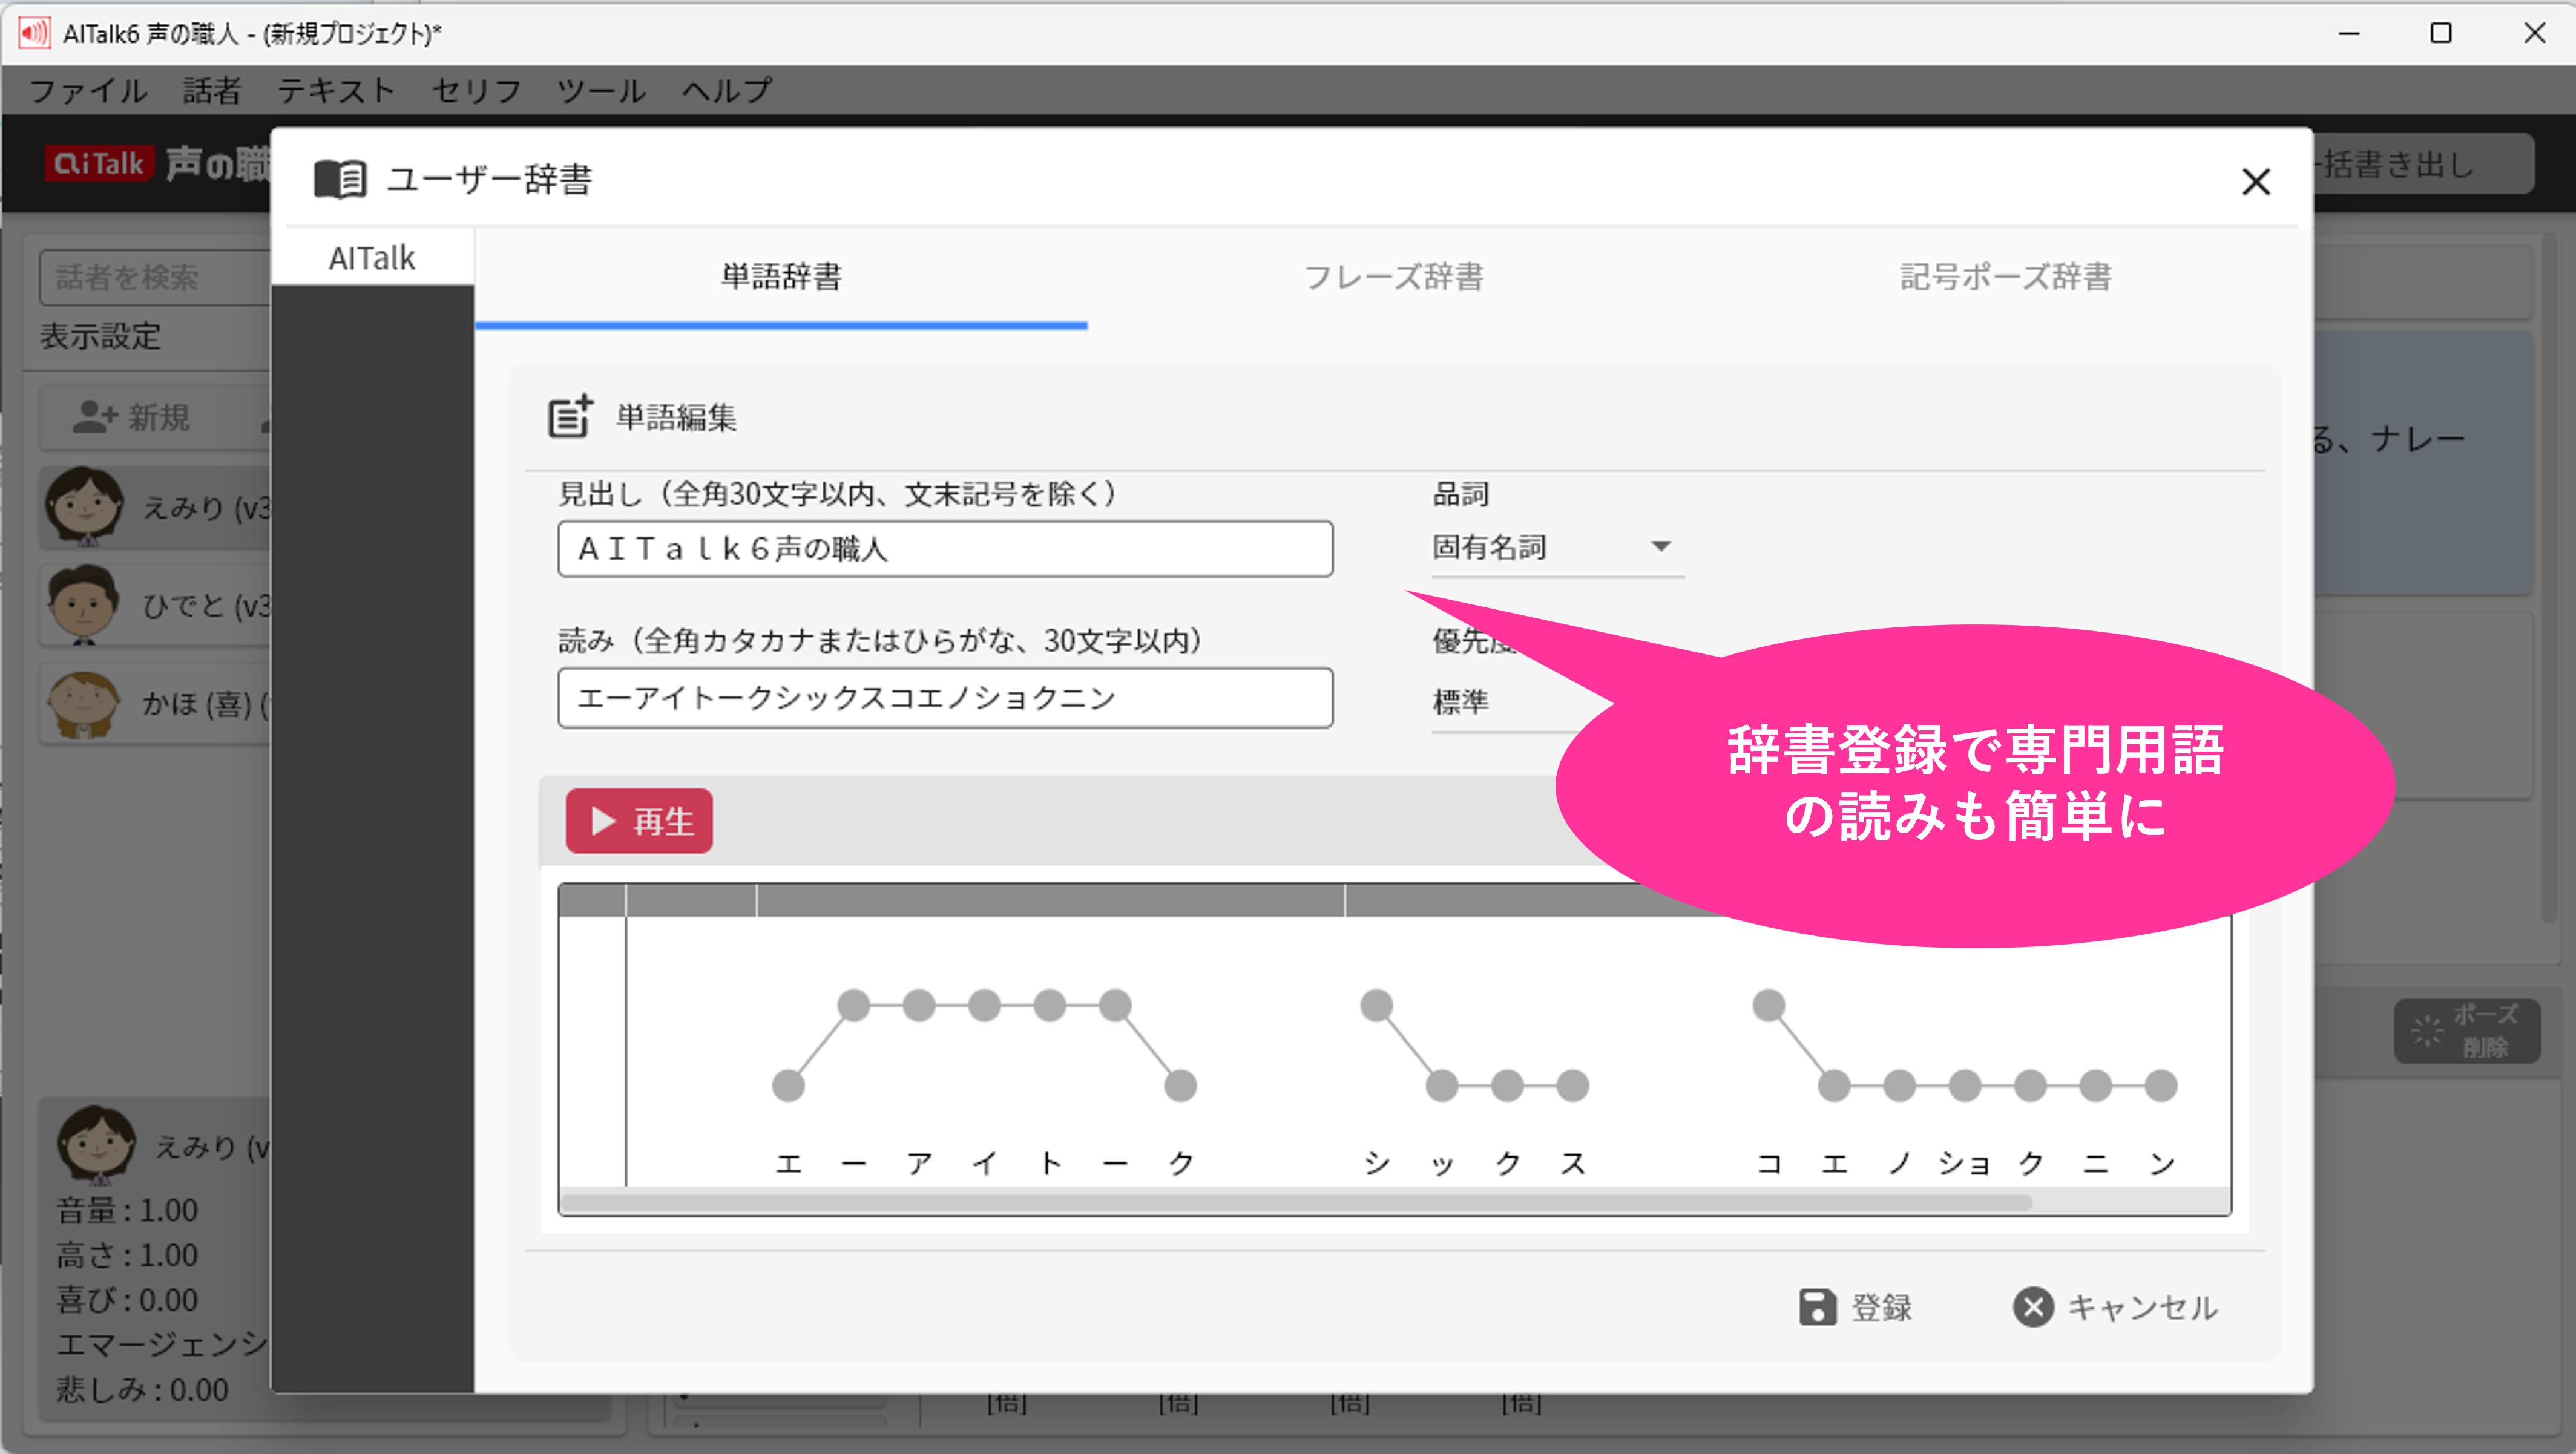This screenshot has height=1454, width=2576.
Task: Maximize the AITalk6 window
Action: click(2441, 33)
